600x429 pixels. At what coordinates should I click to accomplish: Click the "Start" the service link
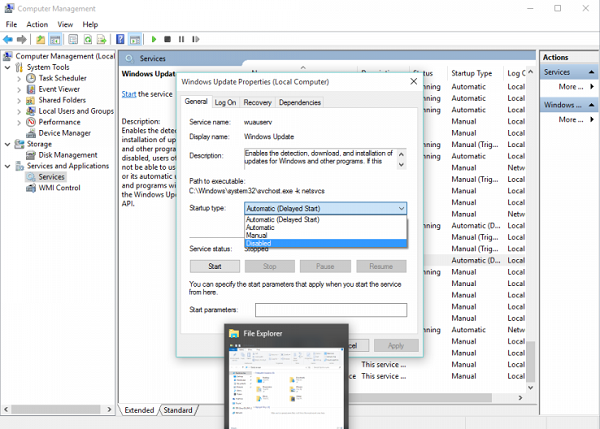(x=129, y=94)
